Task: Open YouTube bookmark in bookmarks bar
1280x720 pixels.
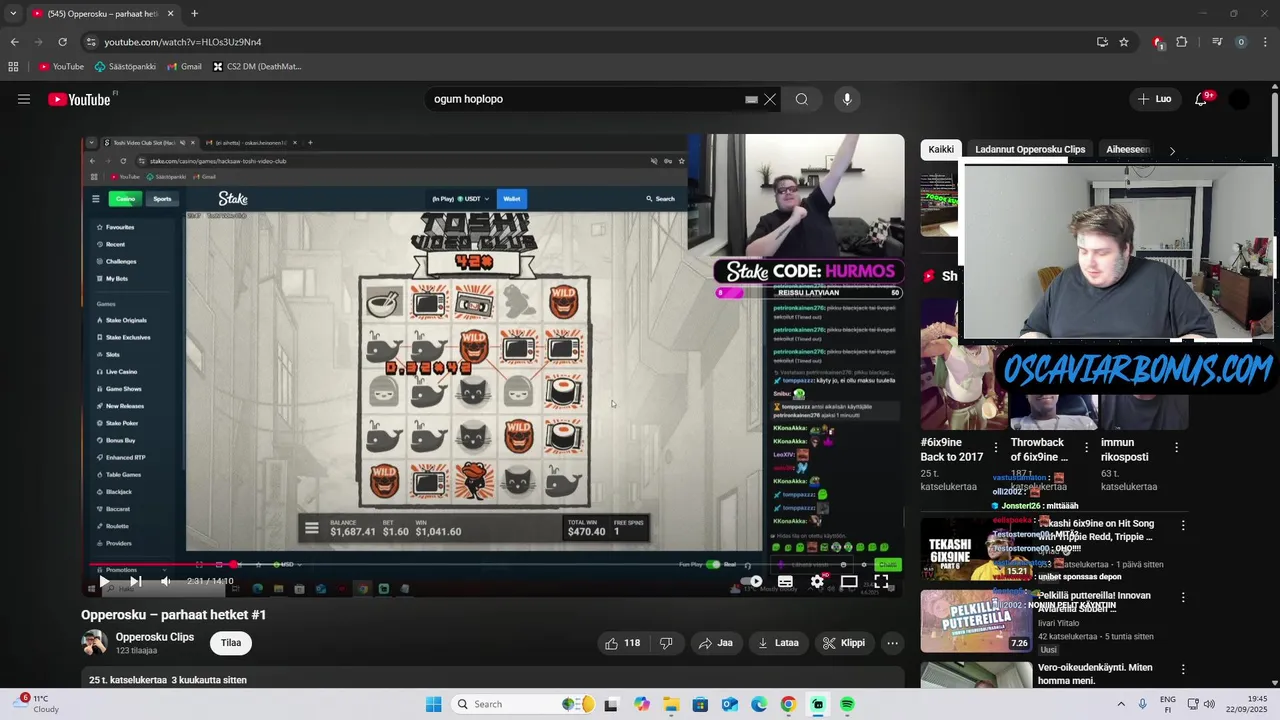Action: (61, 67)
